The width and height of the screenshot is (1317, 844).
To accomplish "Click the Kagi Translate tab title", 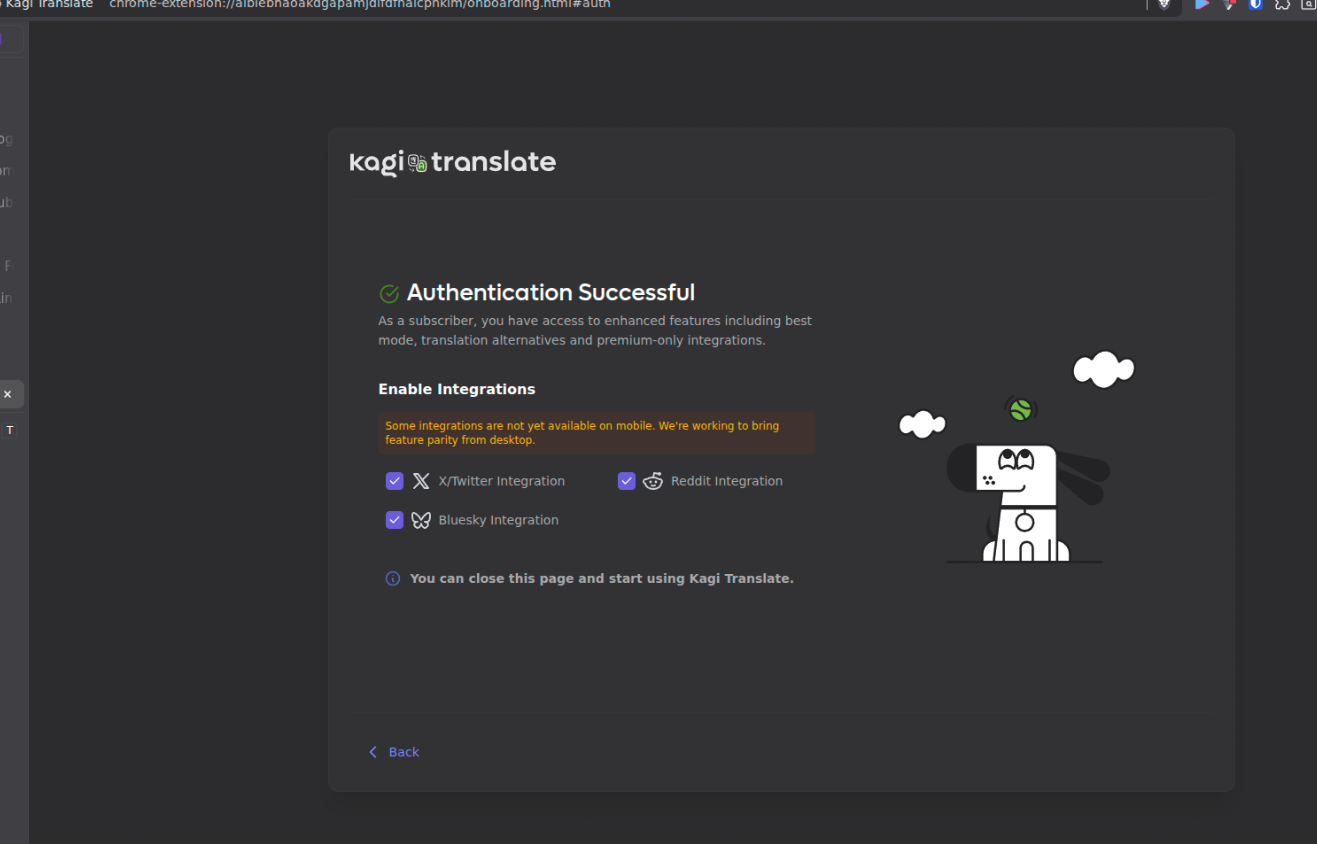I will [48, 4].
